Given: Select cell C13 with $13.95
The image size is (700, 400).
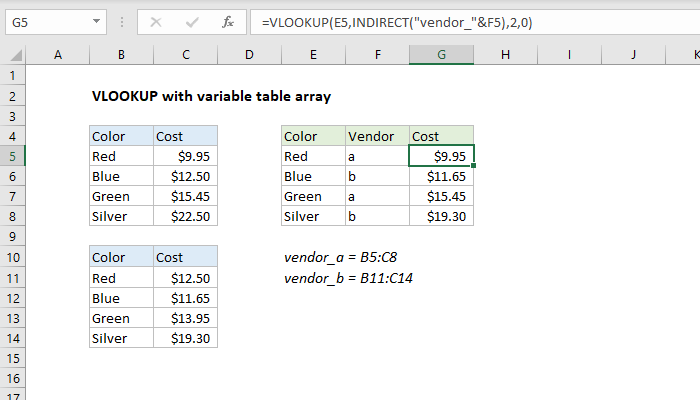Looking at the screenshot, I should (x=186, y=318).
